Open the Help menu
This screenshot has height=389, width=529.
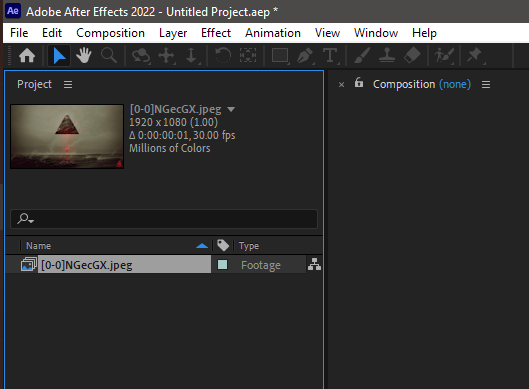tap(424, 33)
